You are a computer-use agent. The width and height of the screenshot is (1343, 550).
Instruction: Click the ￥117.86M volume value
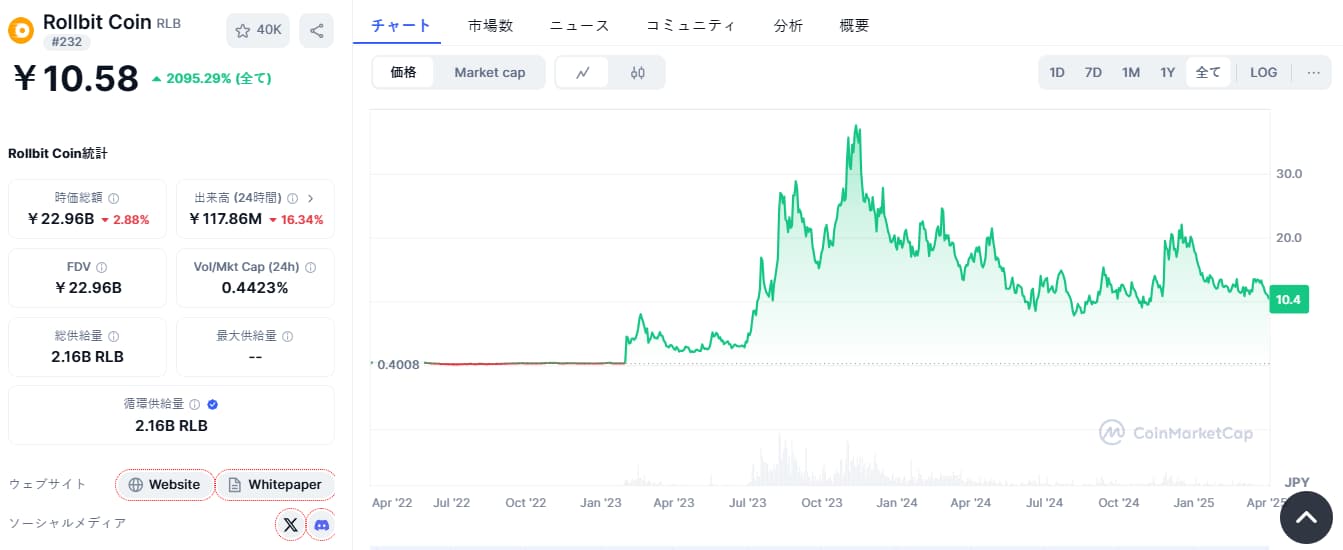pyautogui.click(x=225, y=219)
